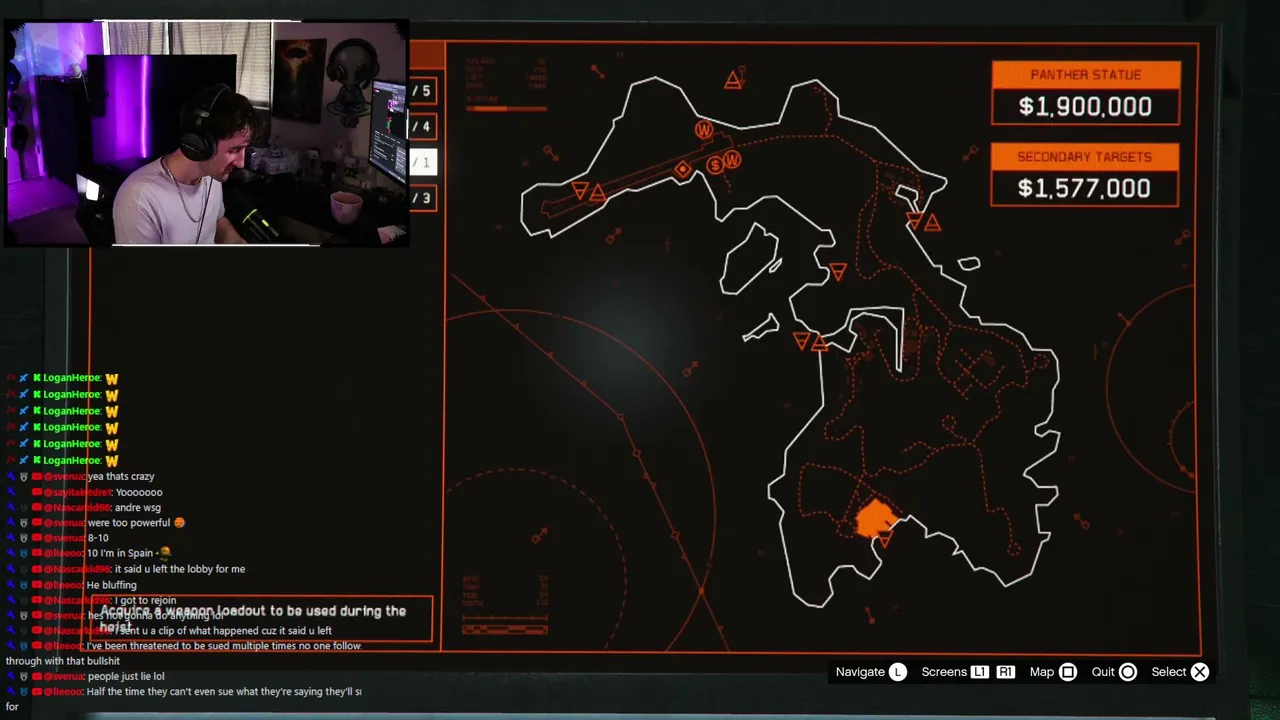The image size is (1280, 720).
Task: Click emoji after '10 I'm in Spain'
Action: pyautogui.click(x=164, y=553)
